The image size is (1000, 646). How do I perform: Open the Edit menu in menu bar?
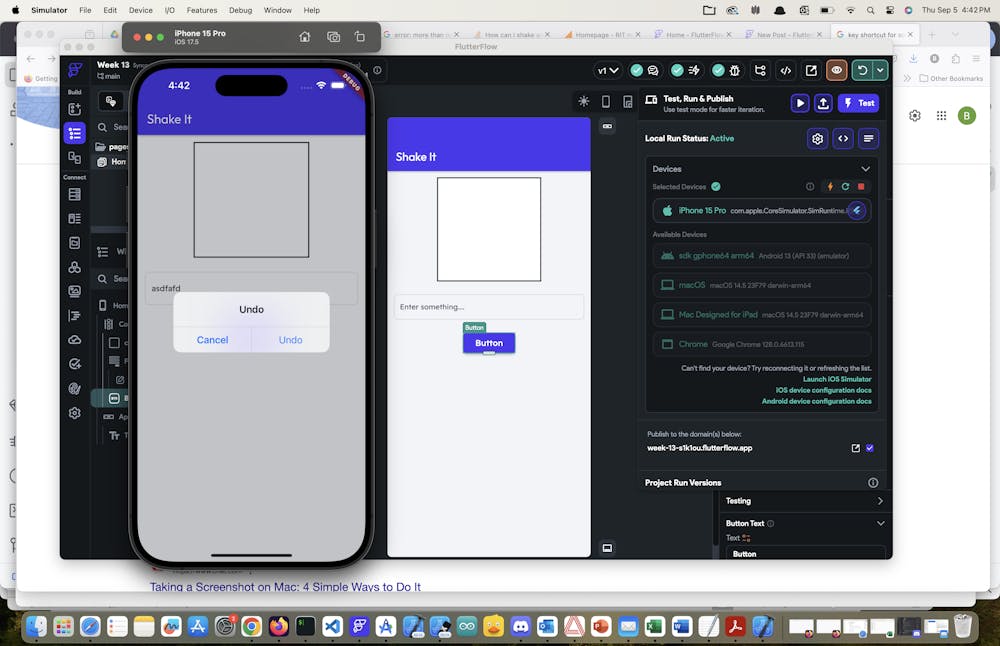point(110,10)
